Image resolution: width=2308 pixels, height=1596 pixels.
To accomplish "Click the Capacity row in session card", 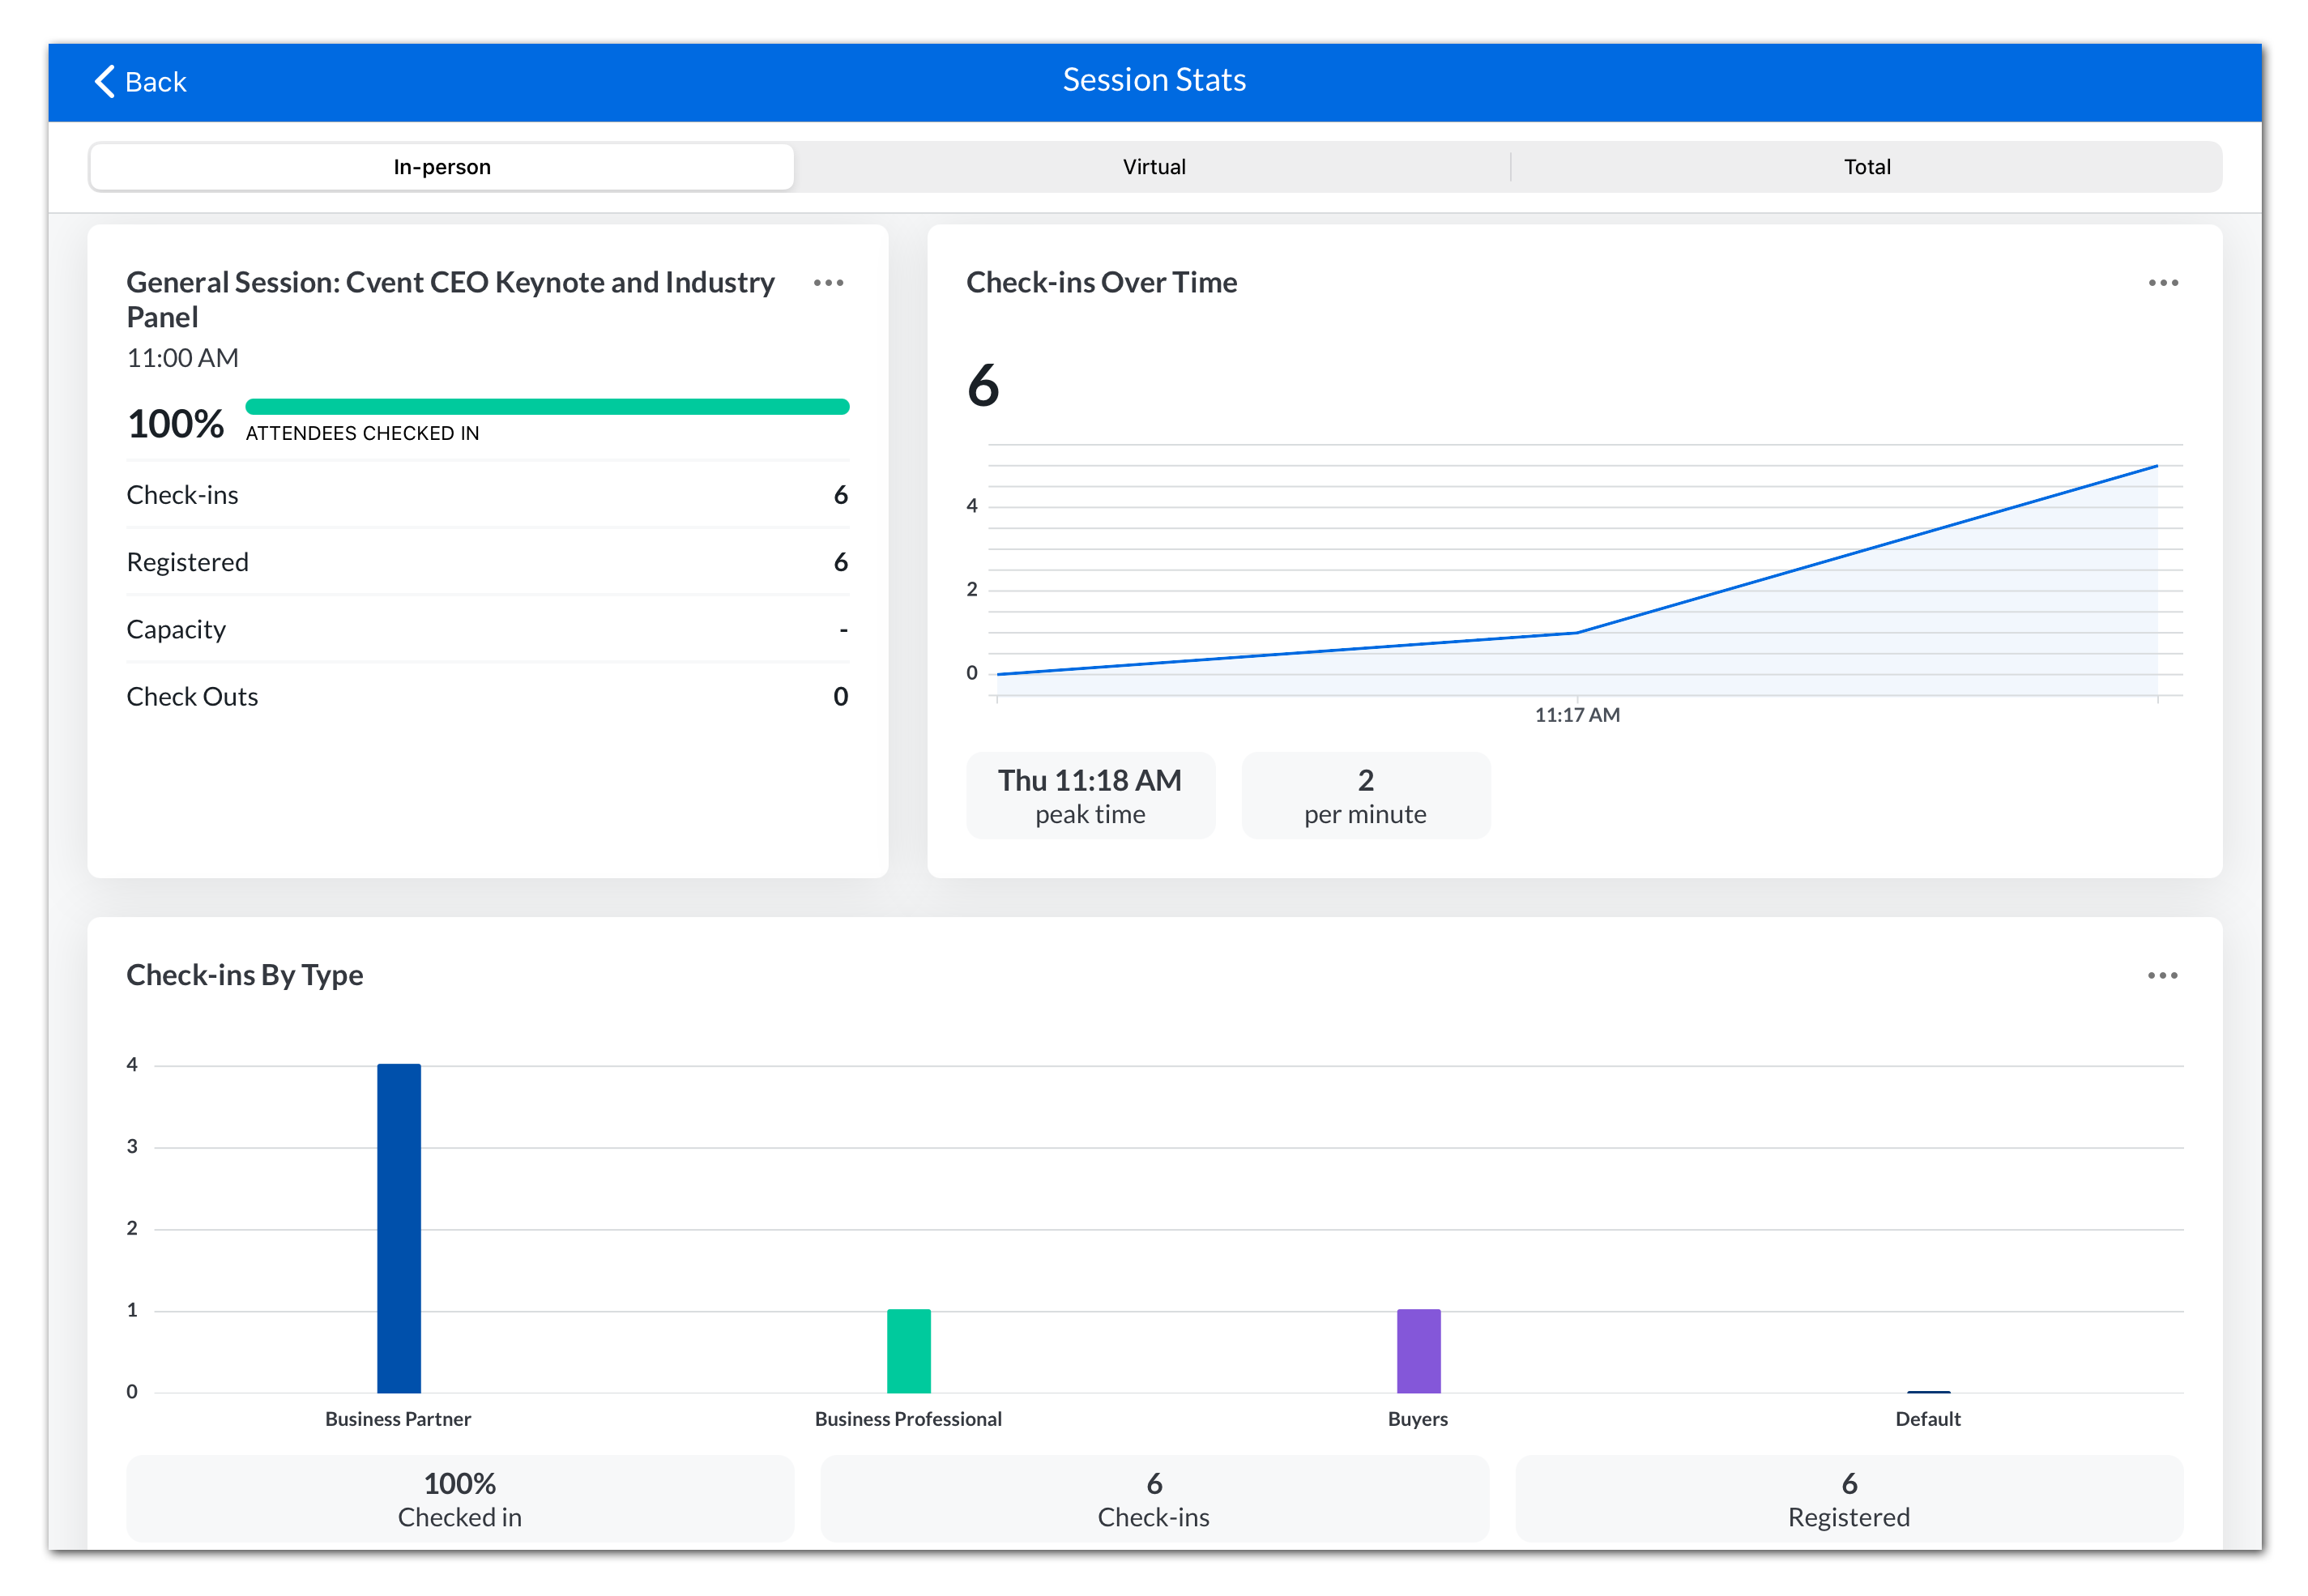I will pyautogui.click(x=487, y=629).
